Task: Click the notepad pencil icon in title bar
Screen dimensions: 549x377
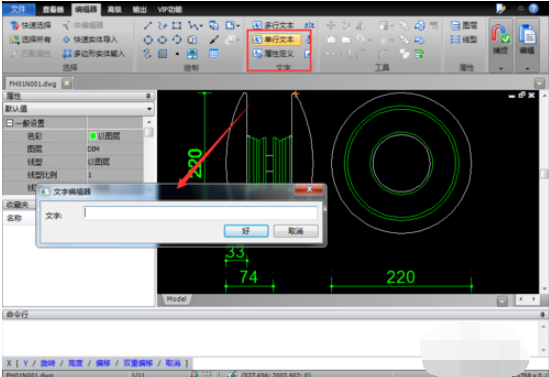Action: click(x=501, y=9)
